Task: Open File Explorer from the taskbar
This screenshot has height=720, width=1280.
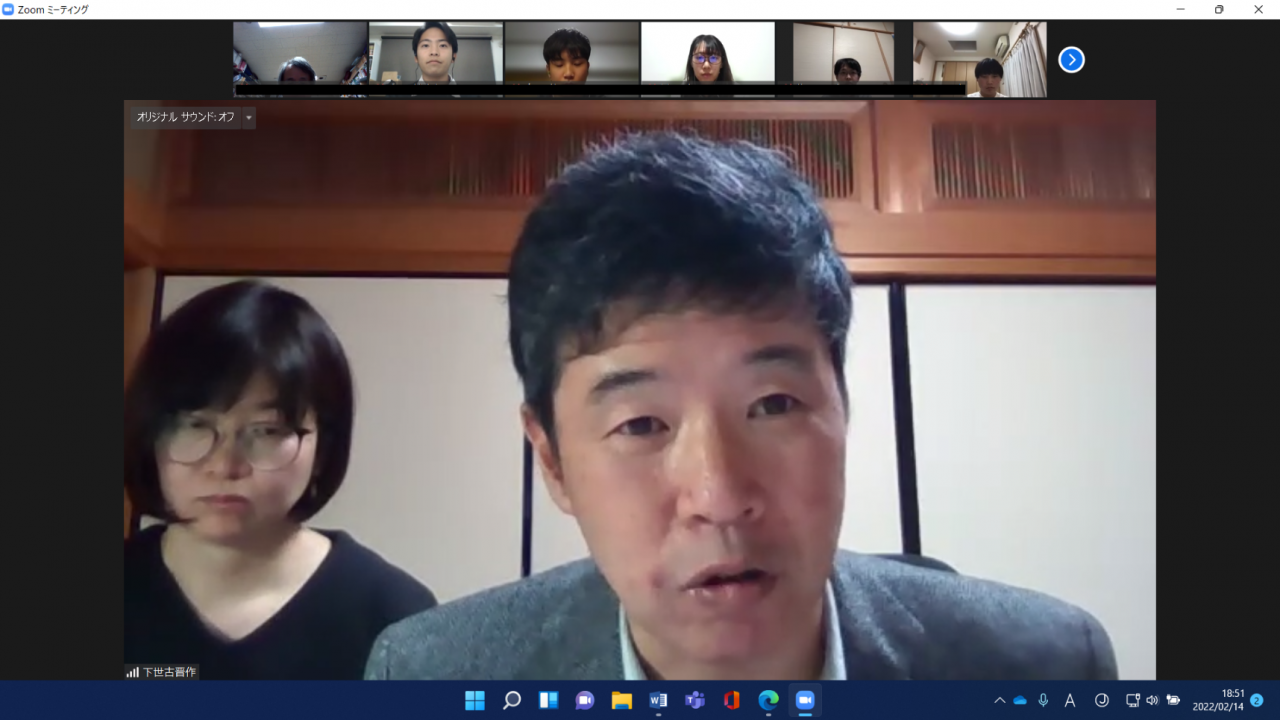Action: tap(621, 700)
